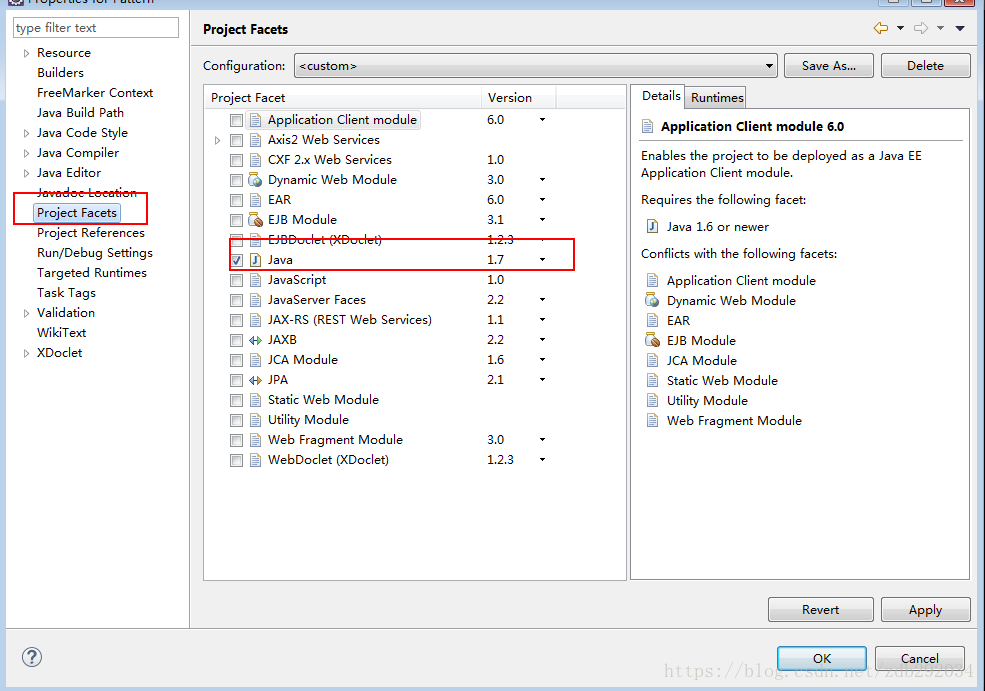Screen dimensions: 985x691
Task: Select Project Facets in the sidebar
Action: tap(77, 213)
